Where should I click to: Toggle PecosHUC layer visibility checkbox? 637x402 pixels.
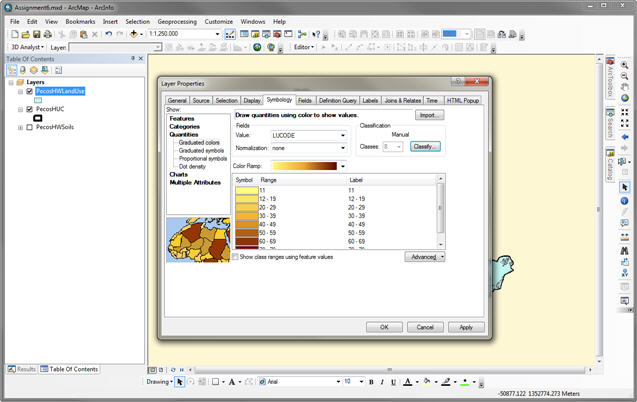click(29, 109)
